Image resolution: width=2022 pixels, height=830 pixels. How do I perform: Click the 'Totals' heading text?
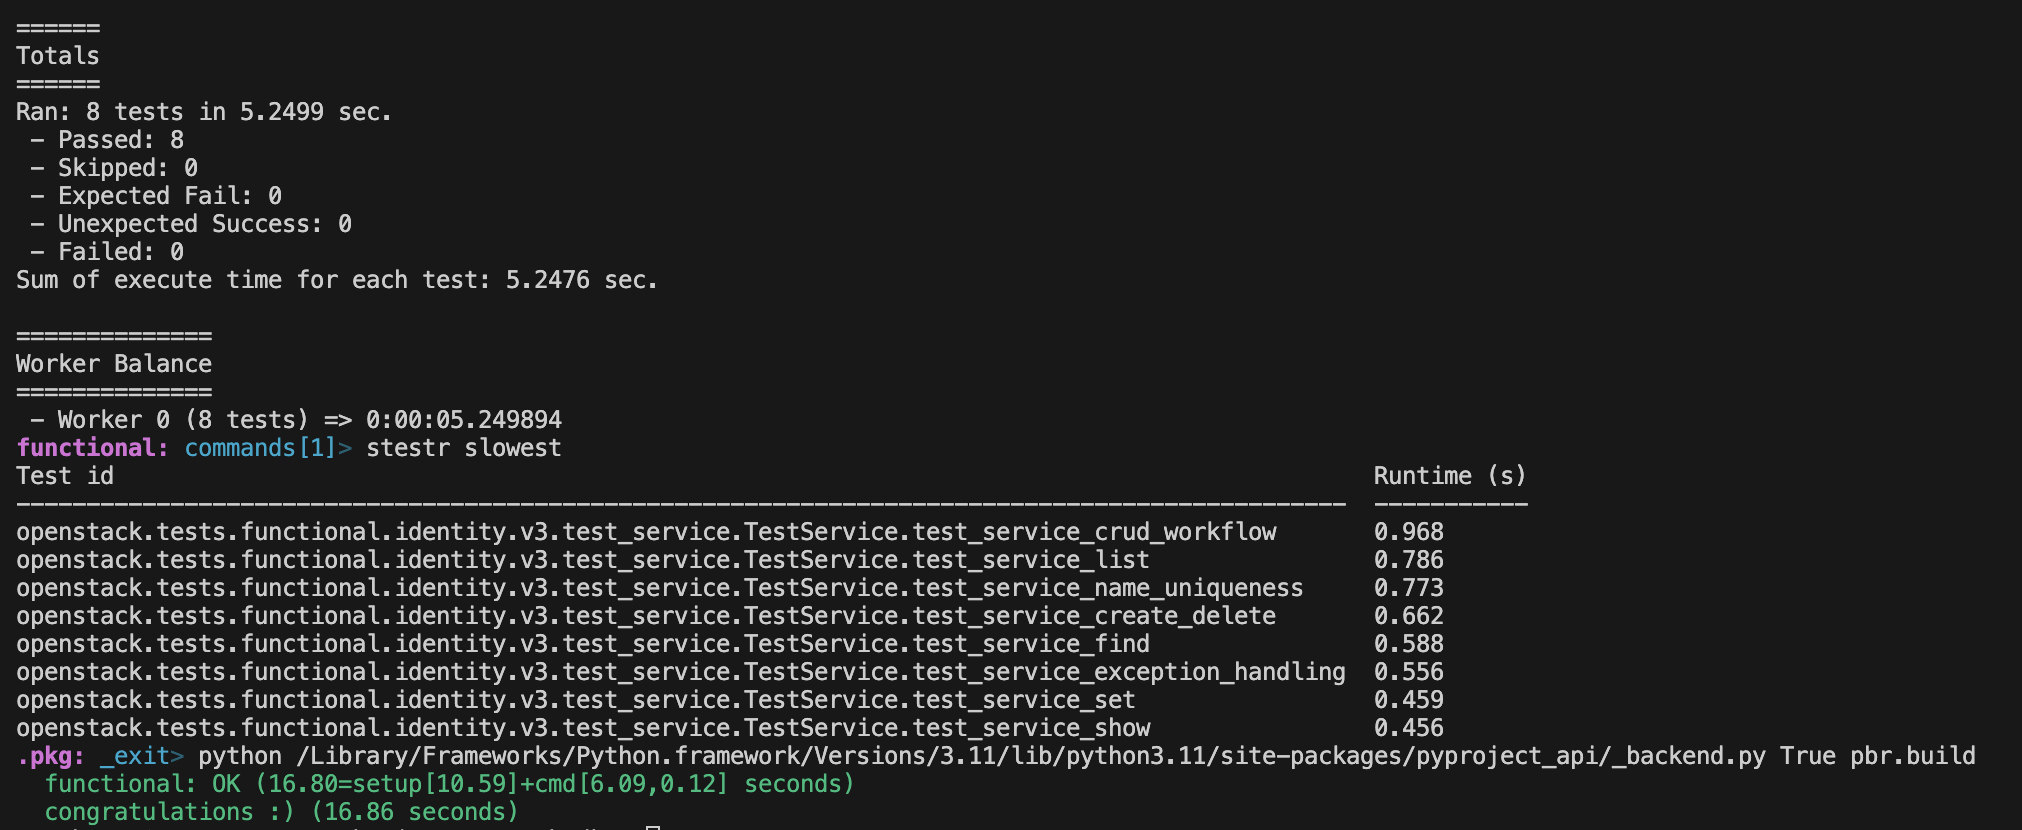pyautogui.click(x=58, y=56)
